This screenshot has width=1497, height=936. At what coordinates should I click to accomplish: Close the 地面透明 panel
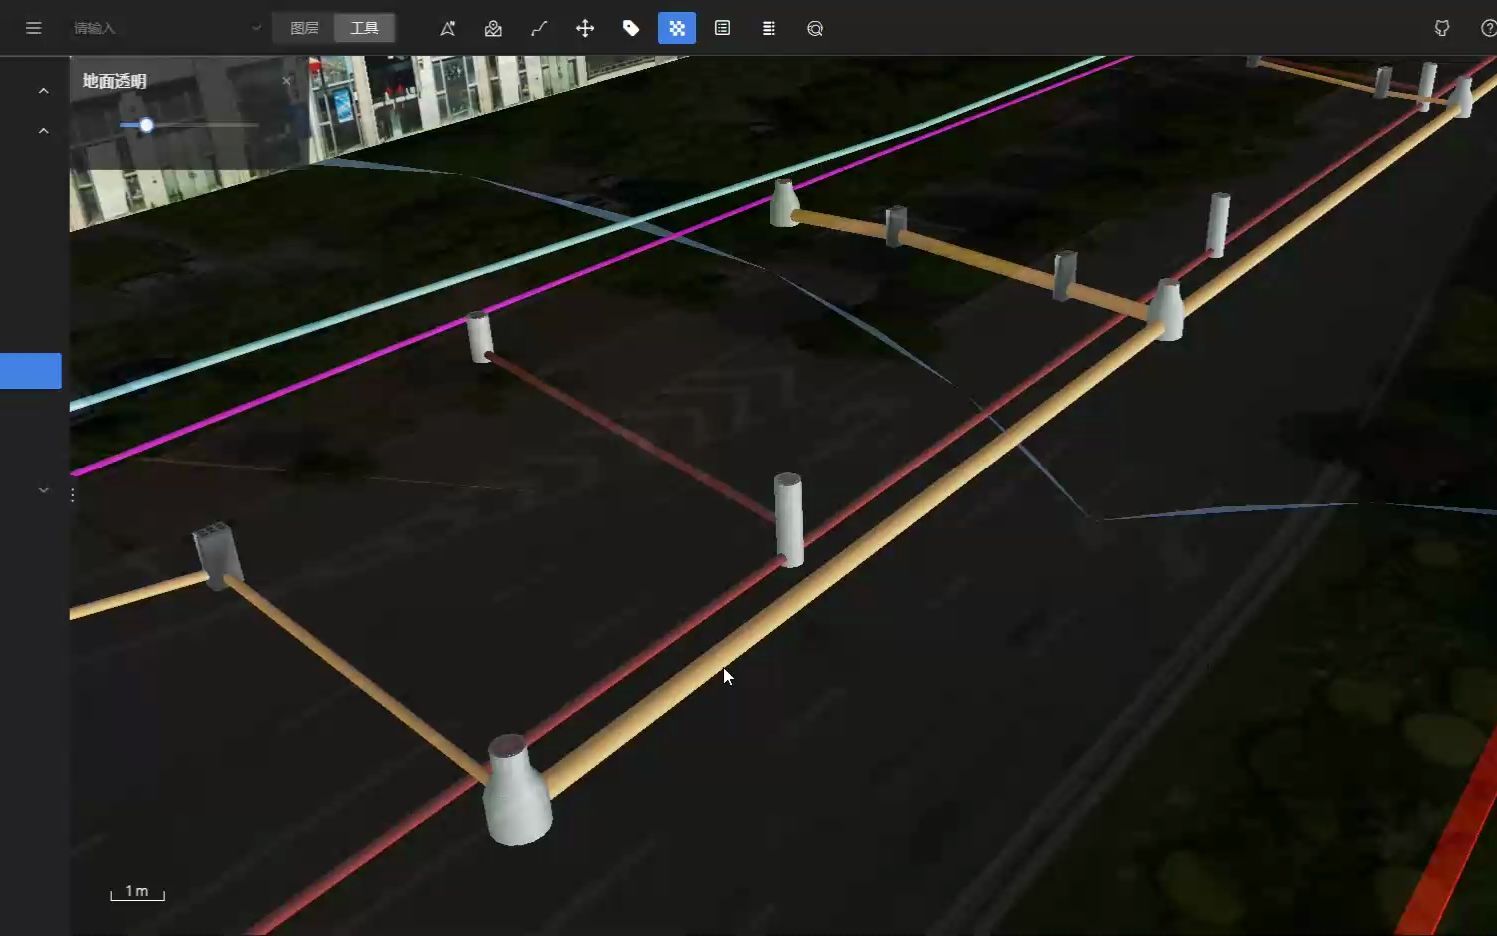(287, 81)
